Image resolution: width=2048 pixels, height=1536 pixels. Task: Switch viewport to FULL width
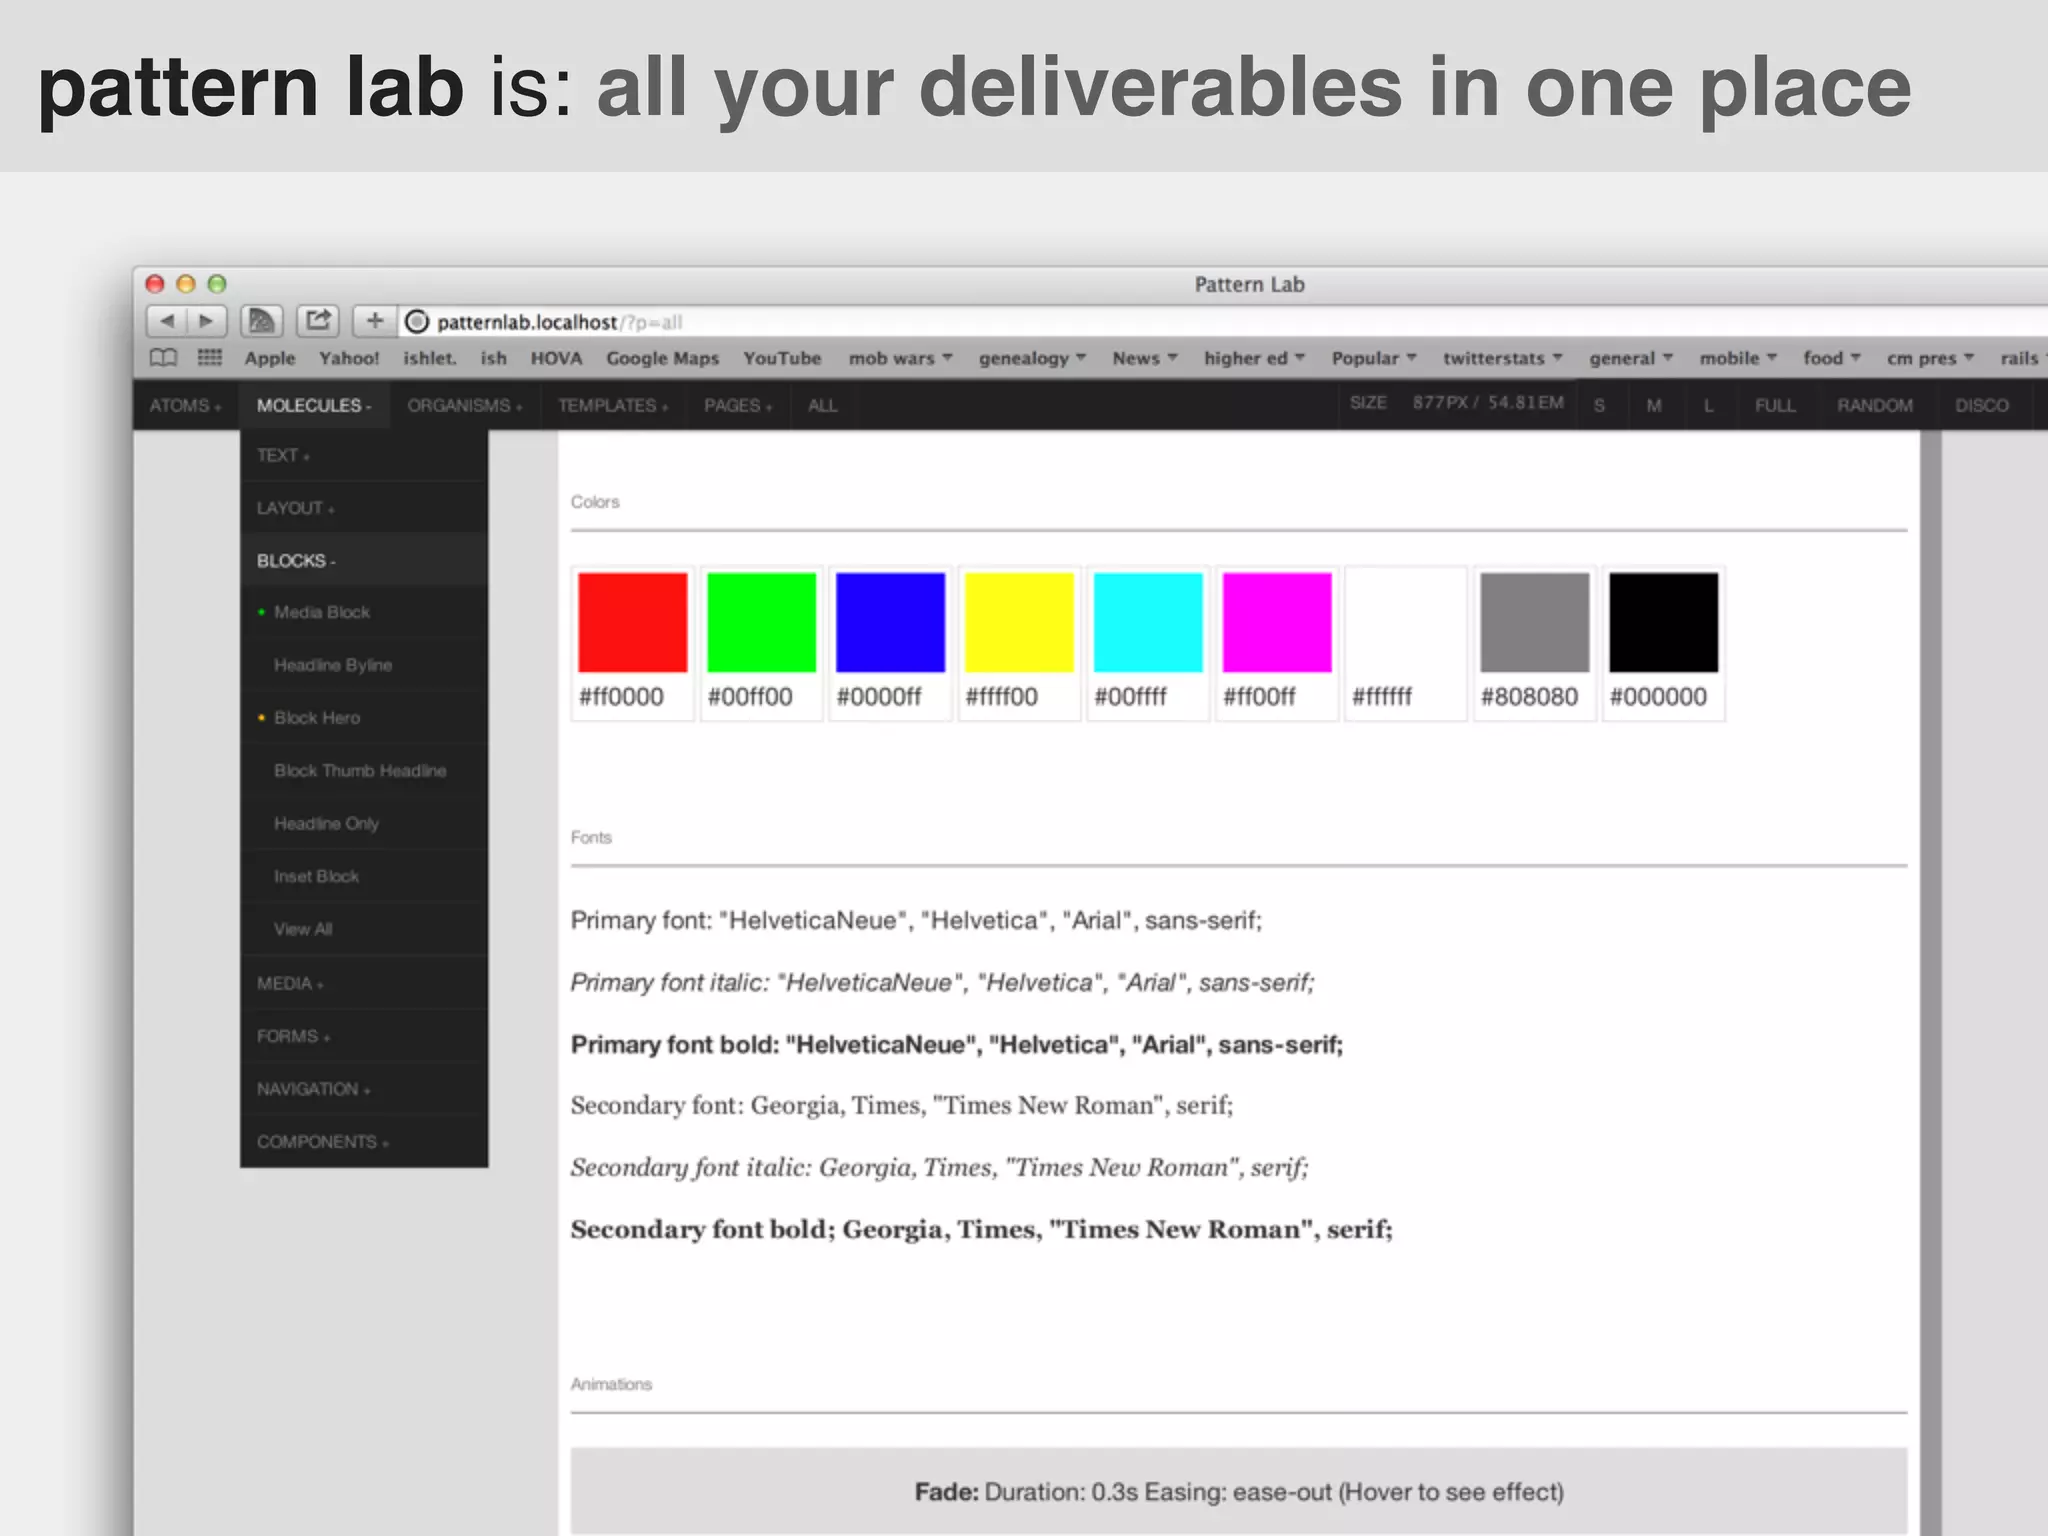coord(1774,405)
